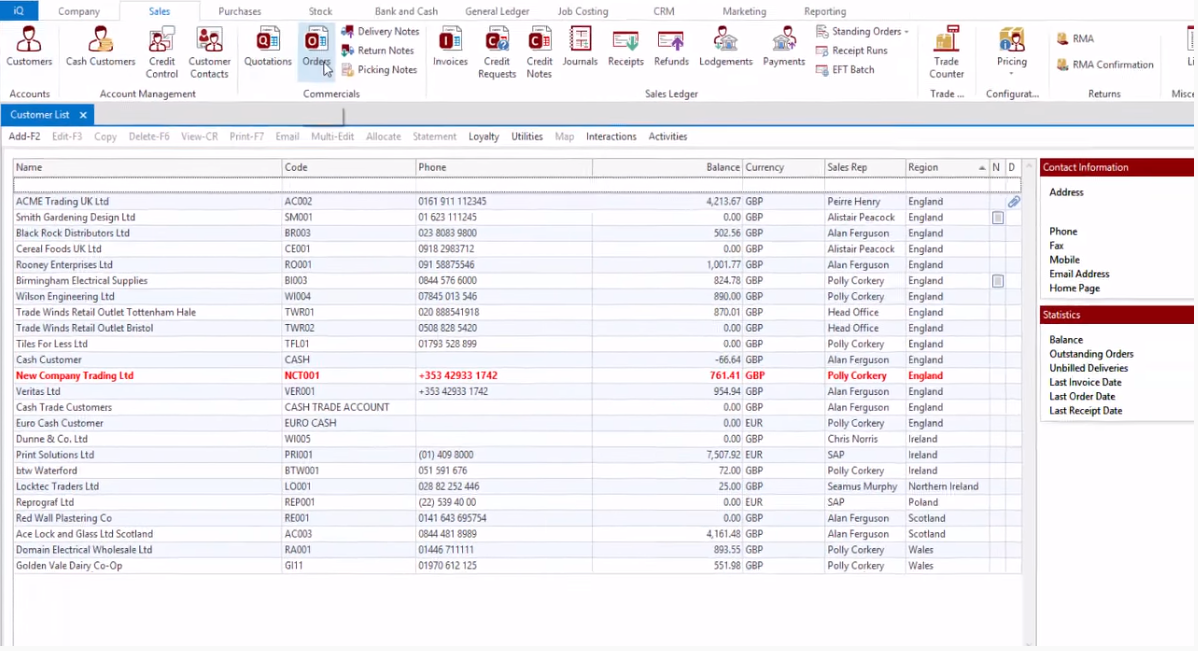Switch to the CRM tab
The height and width of the screenshot is (651, 1198).
(664, 11)
